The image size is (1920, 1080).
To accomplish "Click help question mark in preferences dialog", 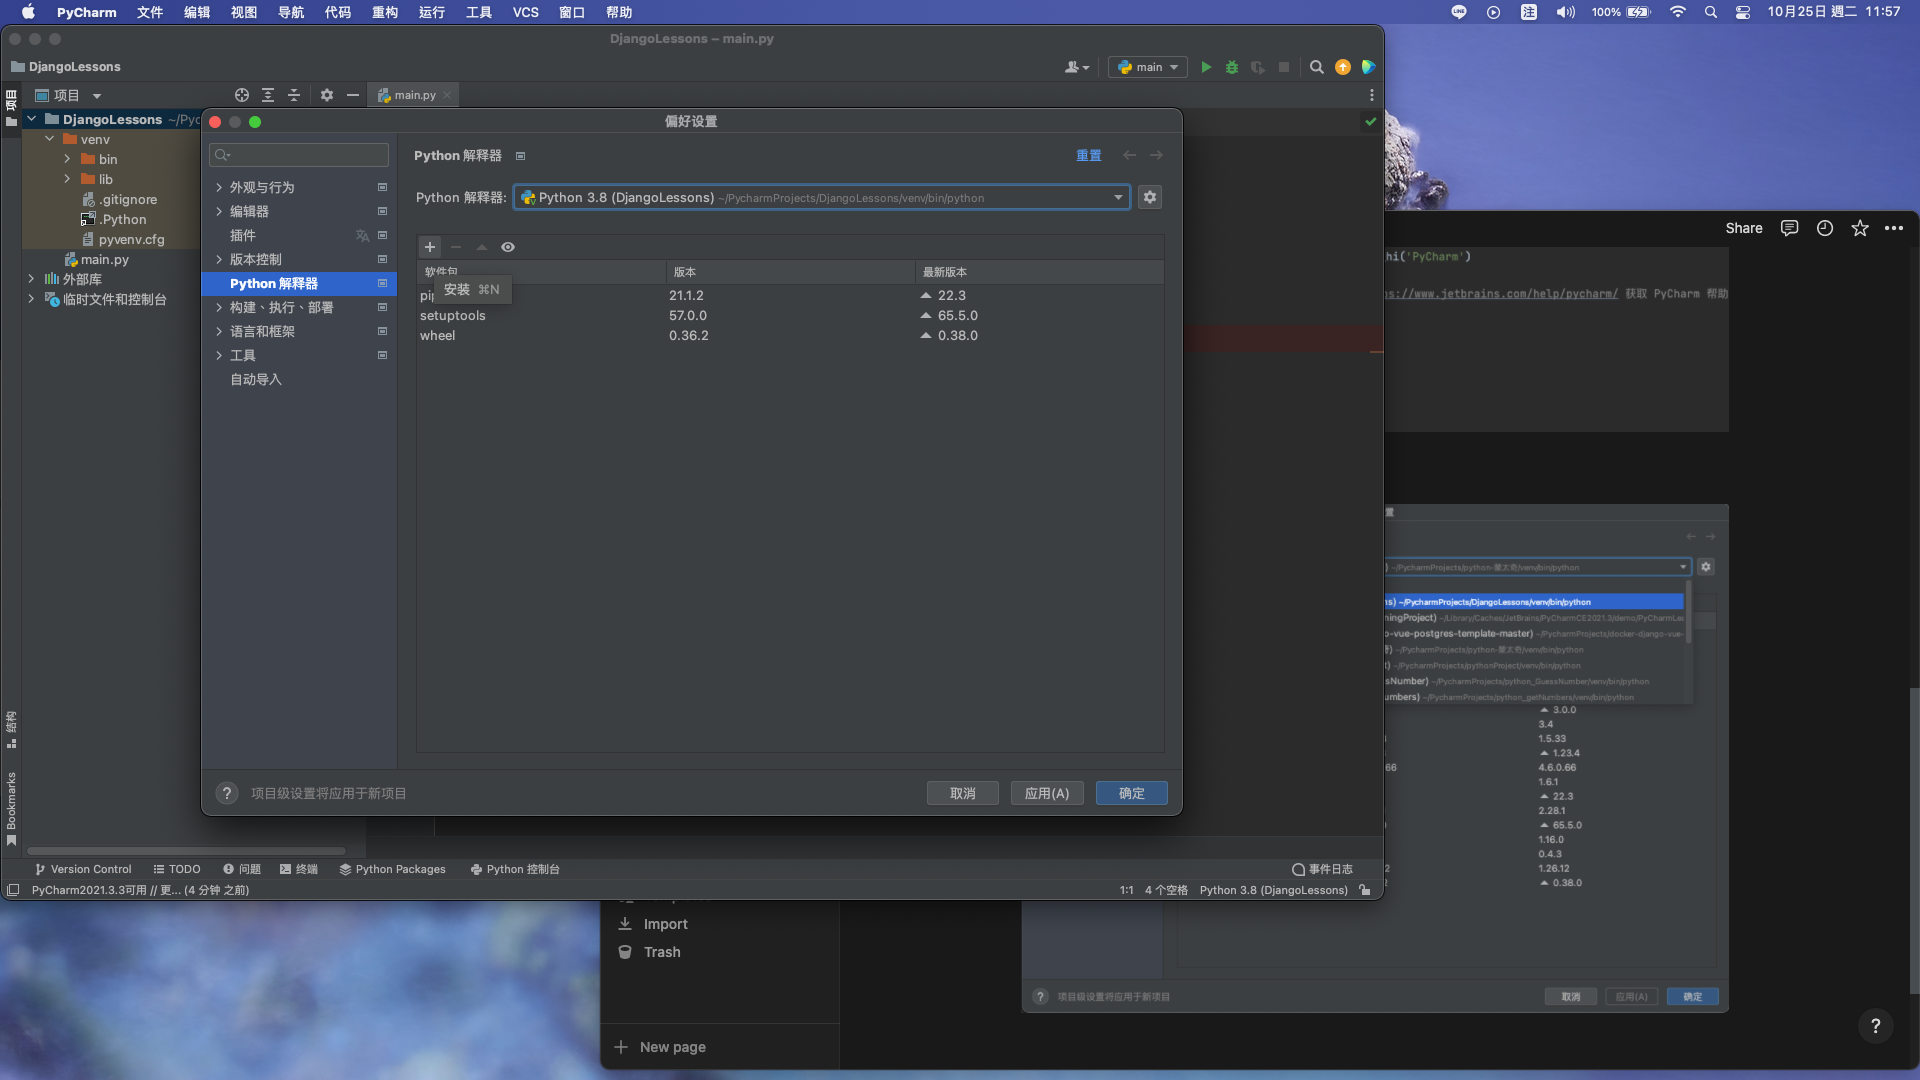I will (x=227, y=793).
